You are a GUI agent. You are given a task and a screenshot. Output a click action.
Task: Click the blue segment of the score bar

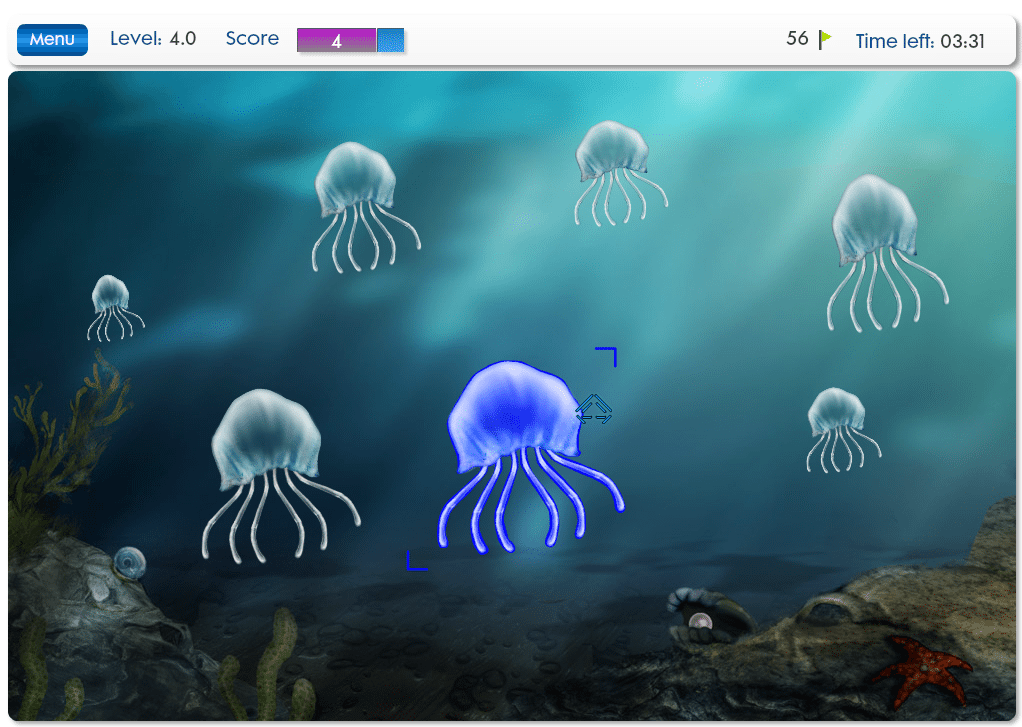(x=390, y=41)
